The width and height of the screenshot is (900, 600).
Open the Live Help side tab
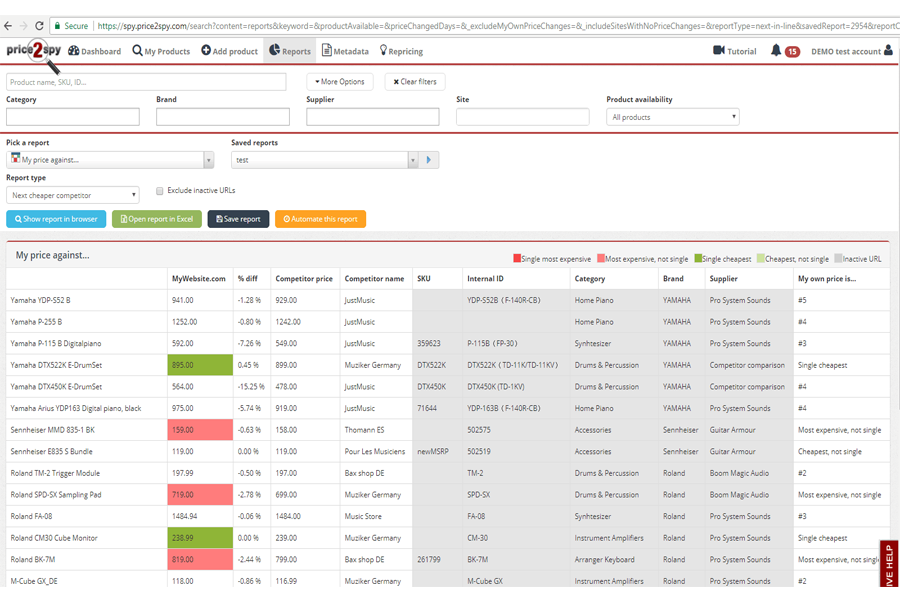[x=889, y=563]
